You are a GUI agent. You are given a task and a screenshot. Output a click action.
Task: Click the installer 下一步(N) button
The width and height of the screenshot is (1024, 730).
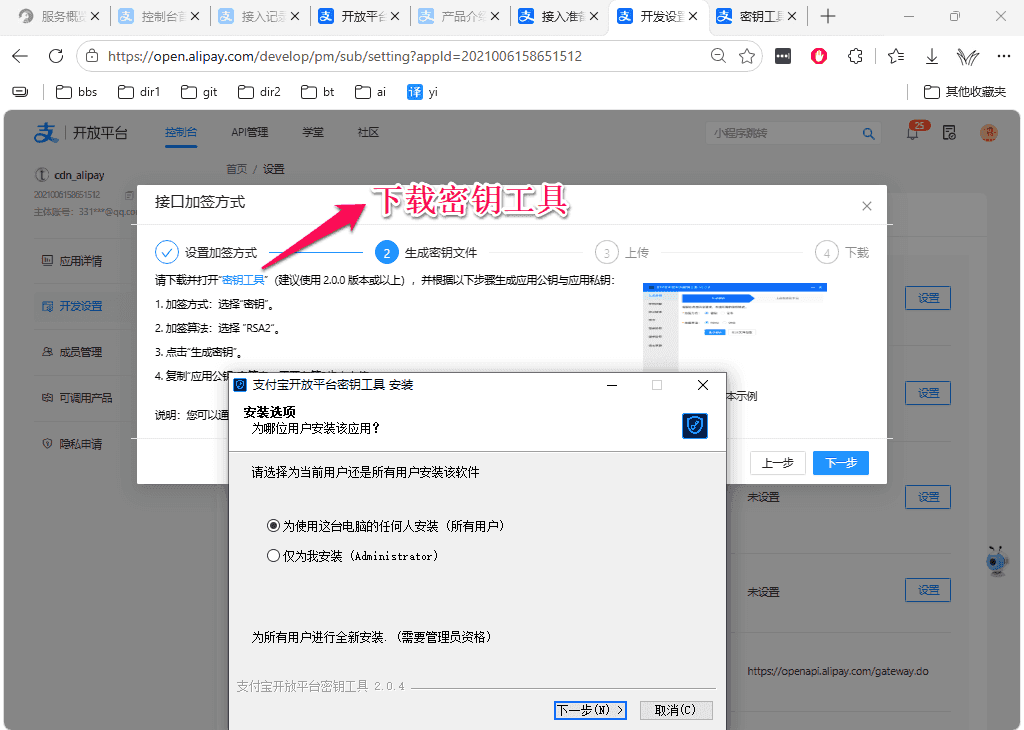590,710
